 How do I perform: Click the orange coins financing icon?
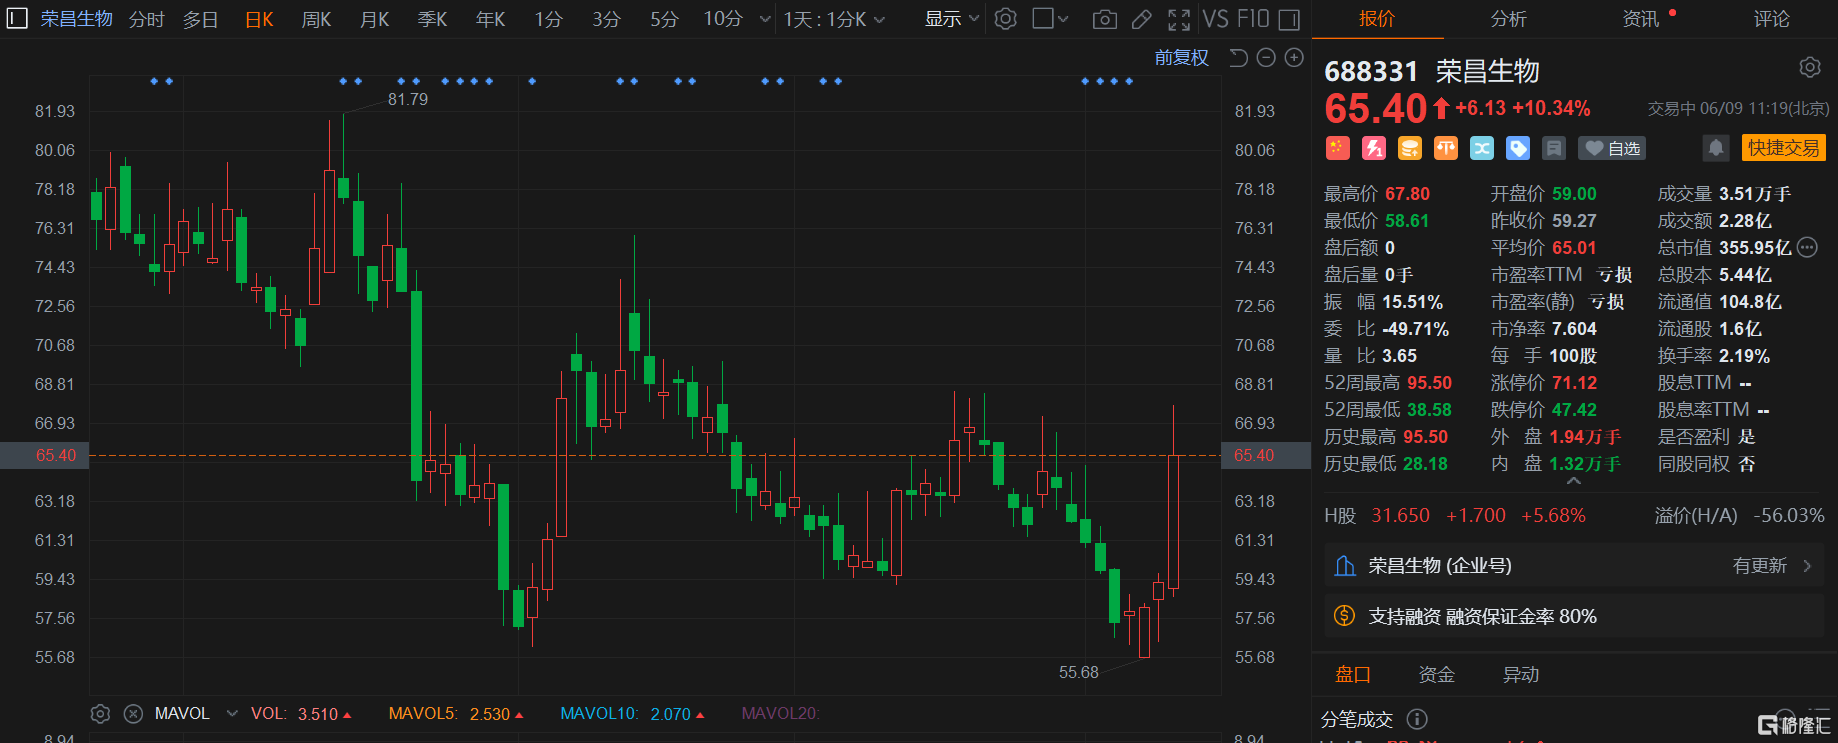pos(1410,148)
